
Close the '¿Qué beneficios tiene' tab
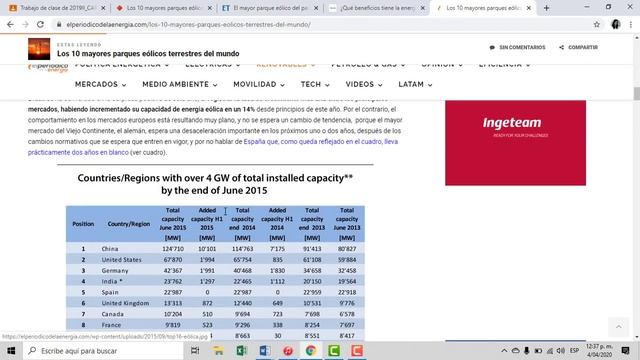(x=422, y=8)
